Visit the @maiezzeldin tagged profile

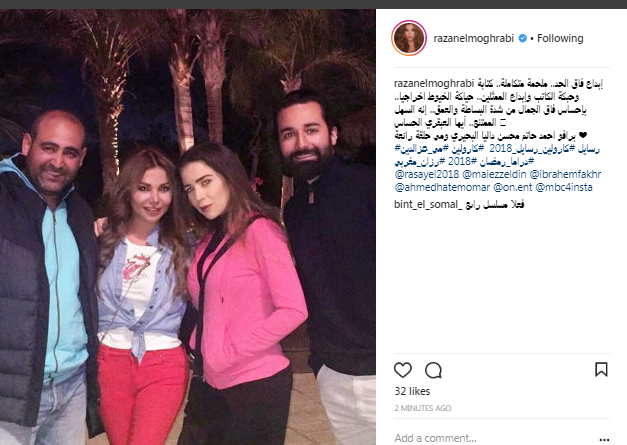click(494, 175)
